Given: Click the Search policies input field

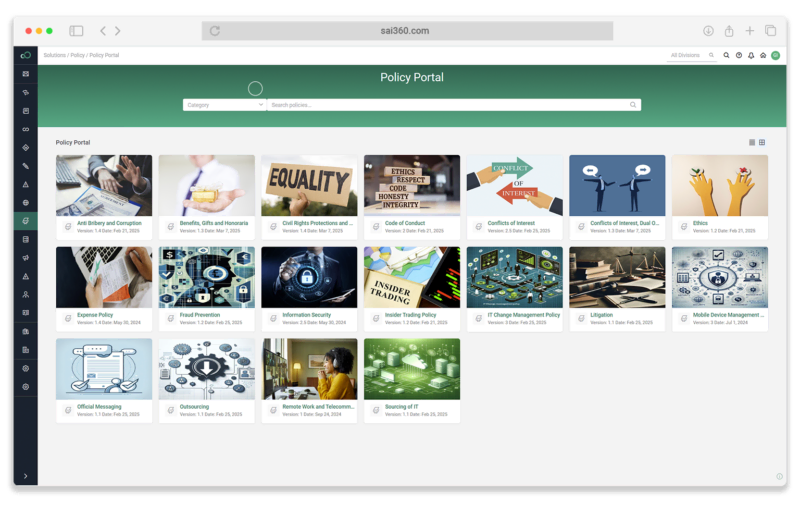Looking at the screenshot, I should pos(448,105).
